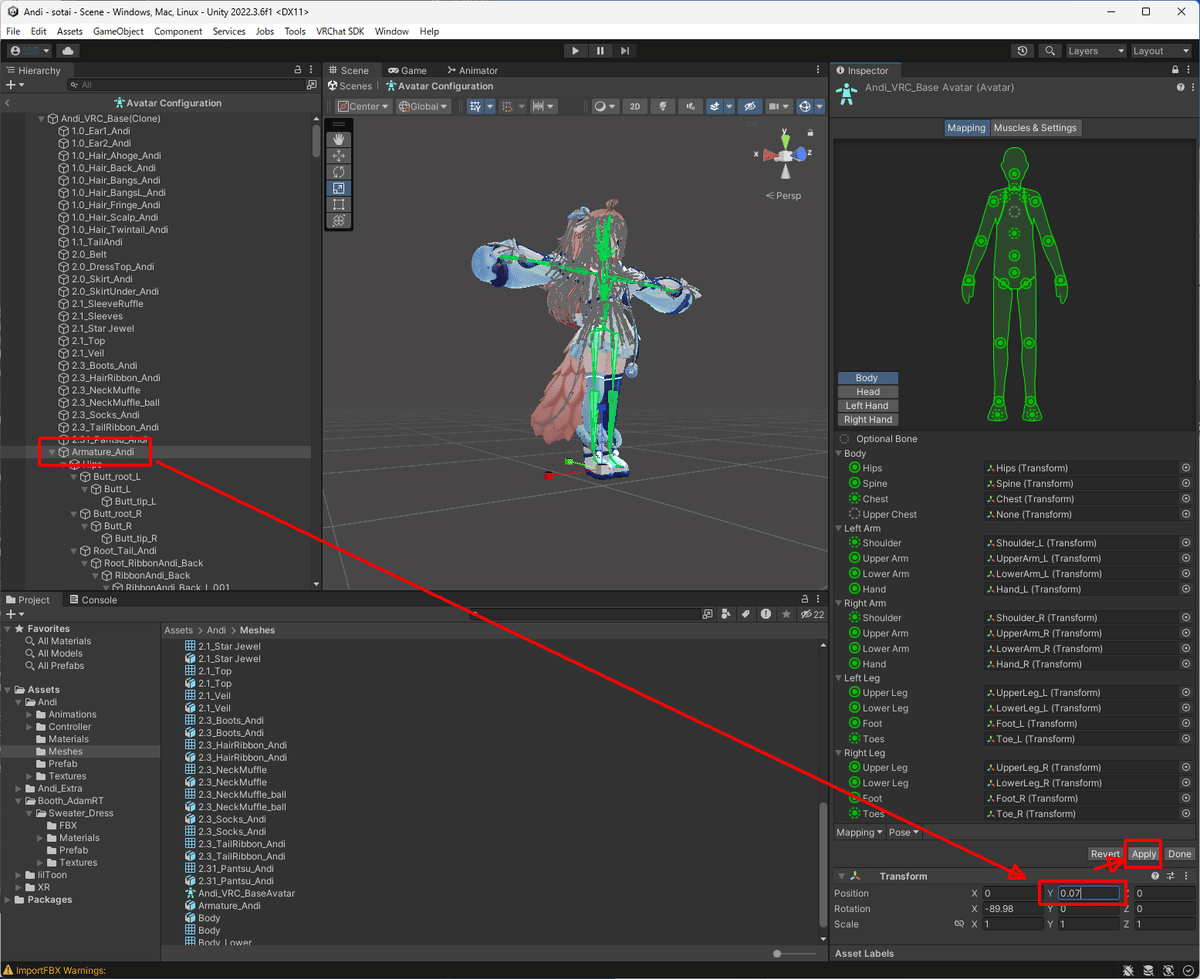Switch to the Animator tab
Image resolution: width=1200 pixels, height=979 pixels.
472,71
